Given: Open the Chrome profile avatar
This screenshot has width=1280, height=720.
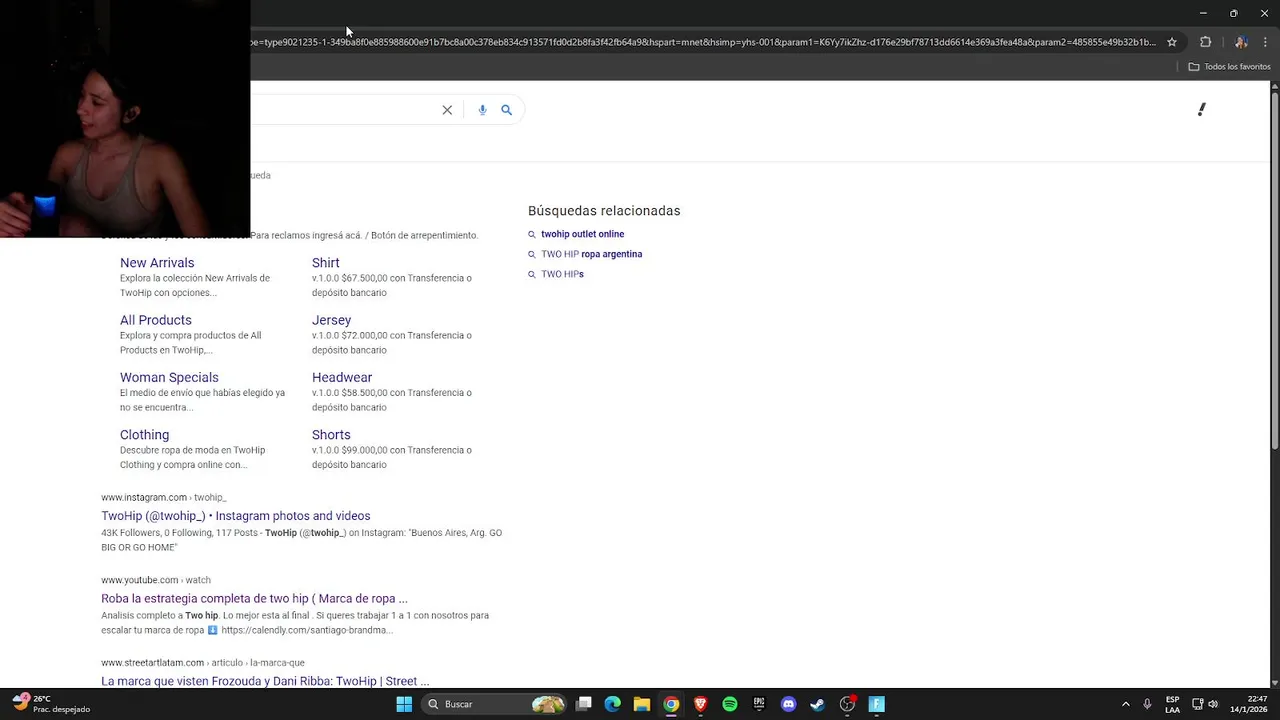Looking at the screenshot, I should 1241,42.
